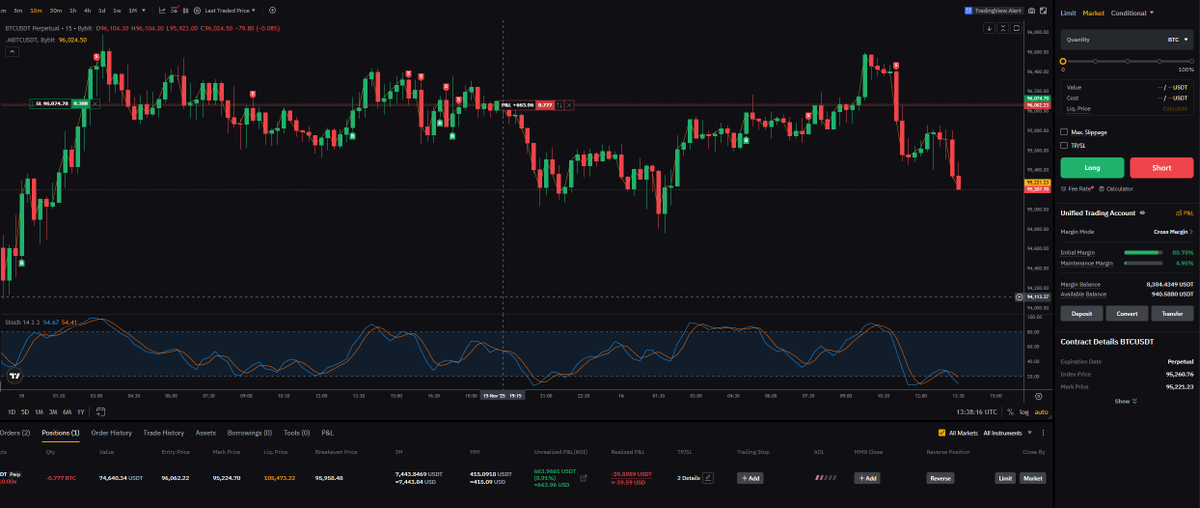Share unrealized P&L with share icon
The image size is (1200, 508).
(583, 478)
